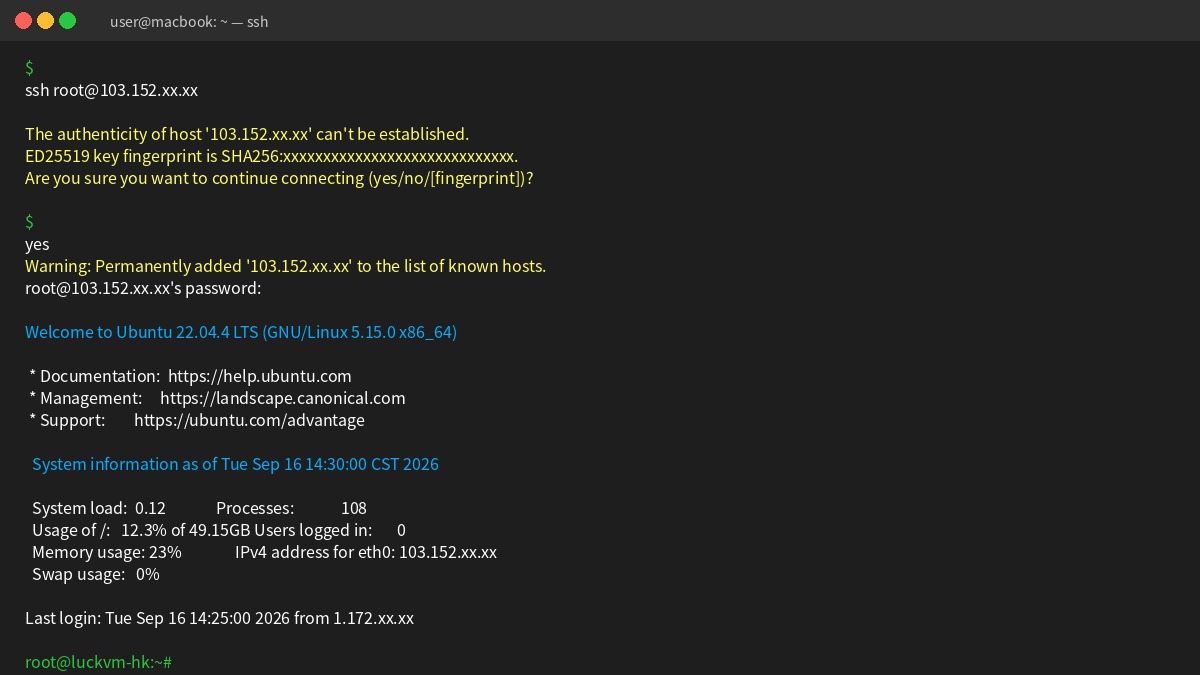
Task: Click the Welcome to Ubuntu 22.04.4 LTS line
Action: click(241, 332)
